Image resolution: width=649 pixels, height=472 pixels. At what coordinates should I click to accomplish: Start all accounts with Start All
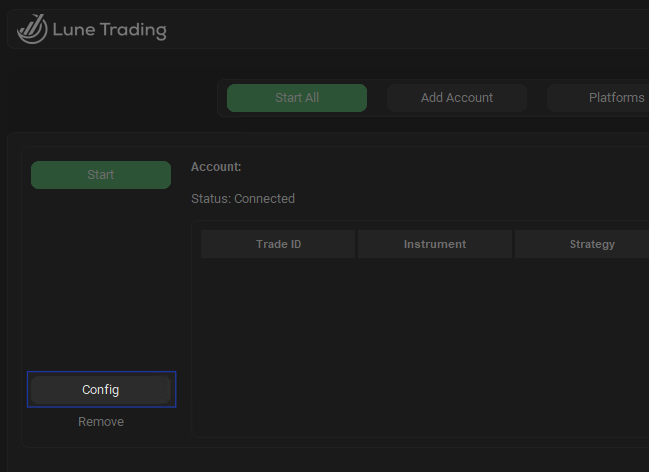pos(297,98)
